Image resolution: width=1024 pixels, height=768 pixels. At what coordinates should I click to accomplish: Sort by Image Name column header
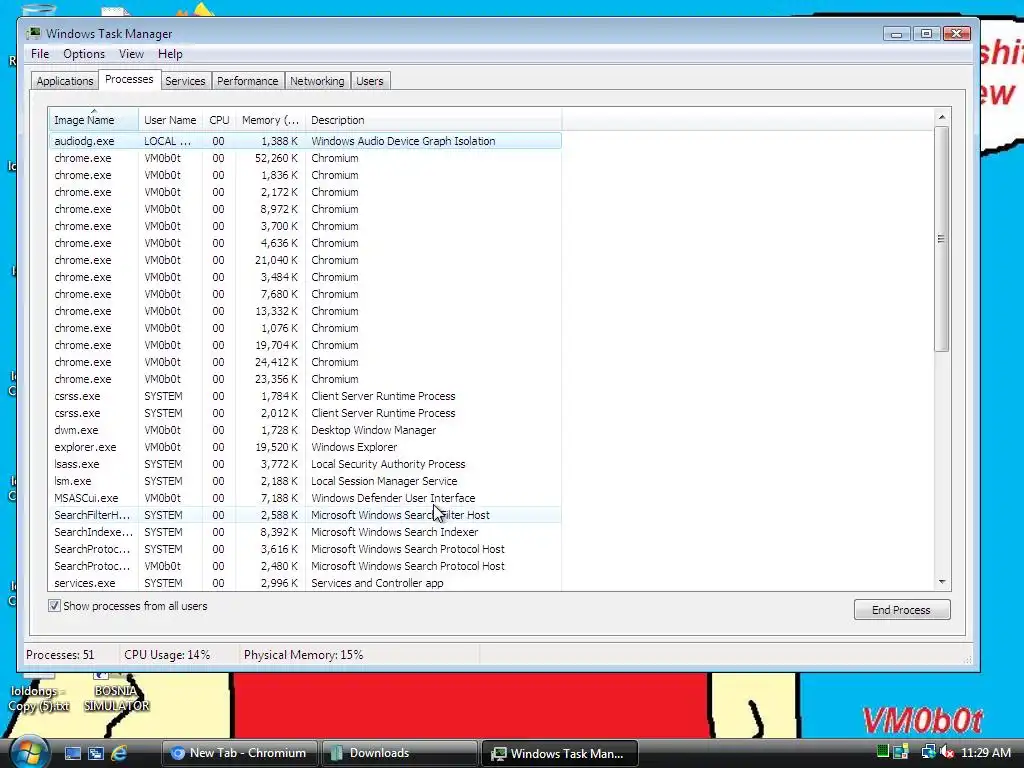93,120
